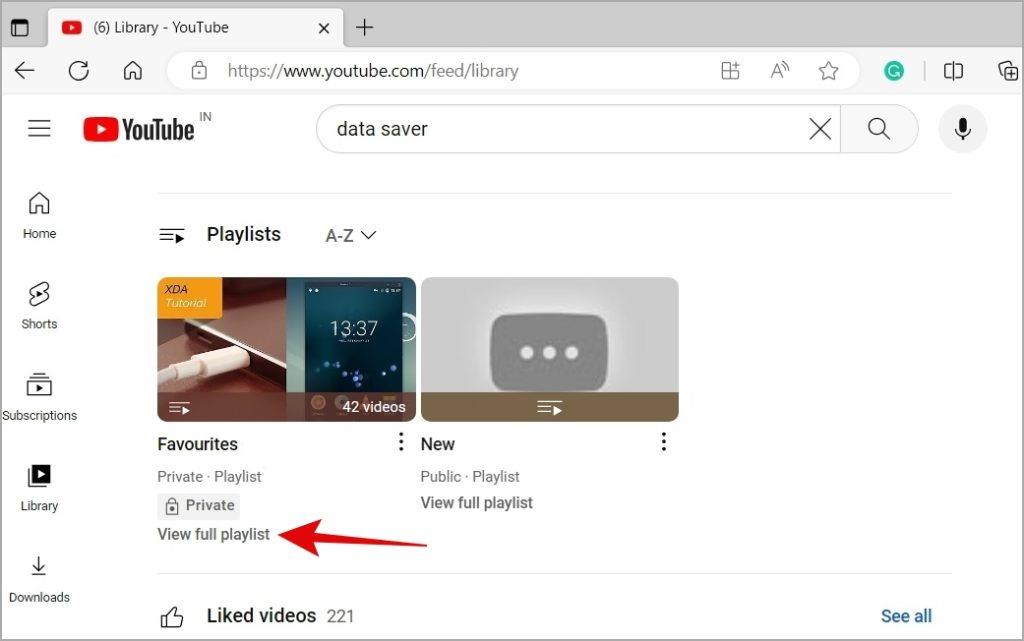The height and width of the screenshot is (641, 1024).
Task: Select Library in the sidebar
Action: point(39,488)
